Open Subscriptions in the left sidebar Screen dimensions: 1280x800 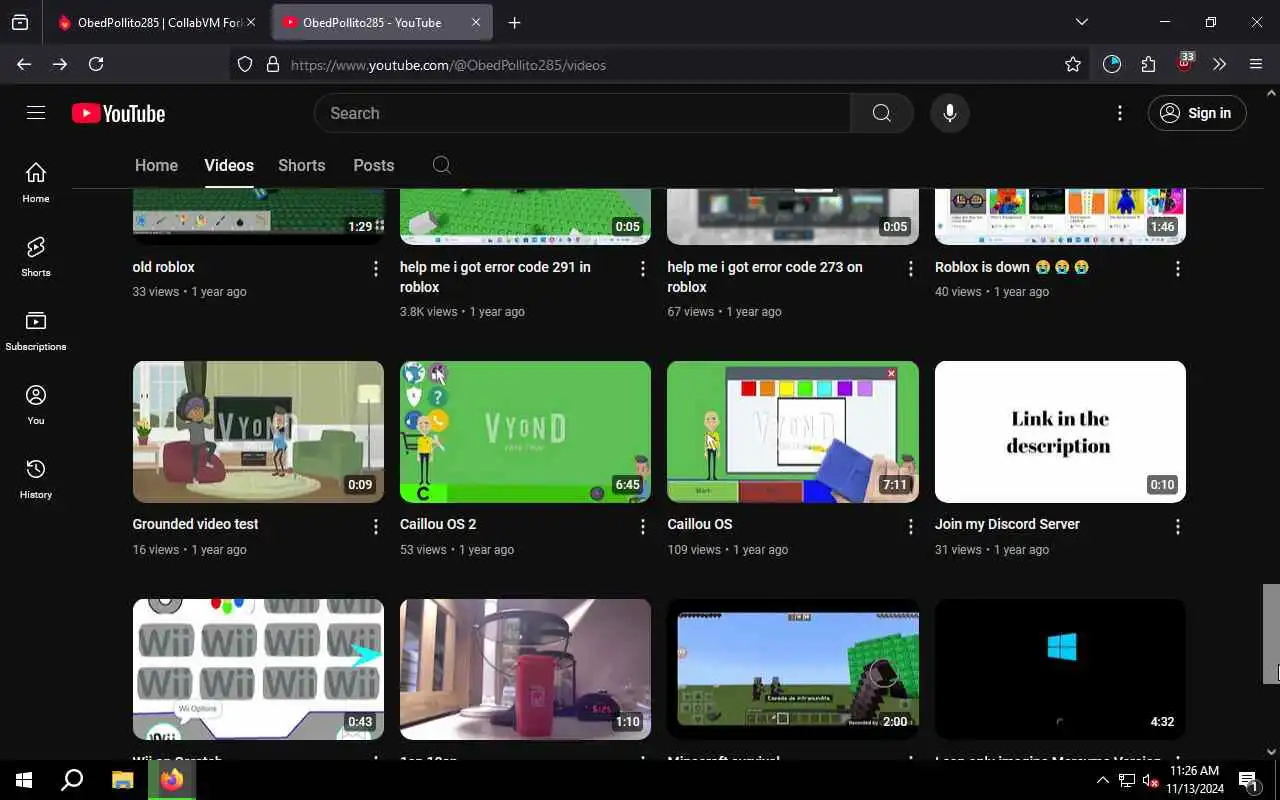coord(36,330)
